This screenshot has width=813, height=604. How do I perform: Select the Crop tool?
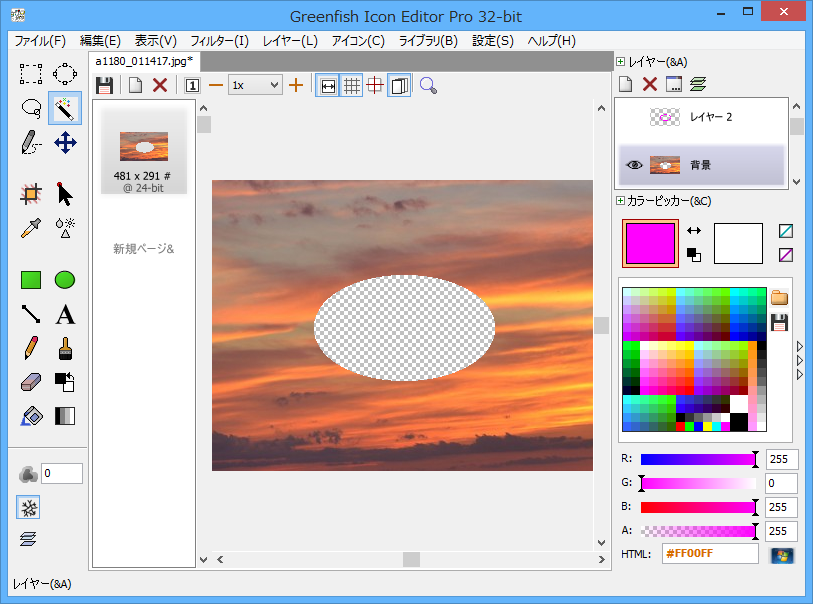31,194
